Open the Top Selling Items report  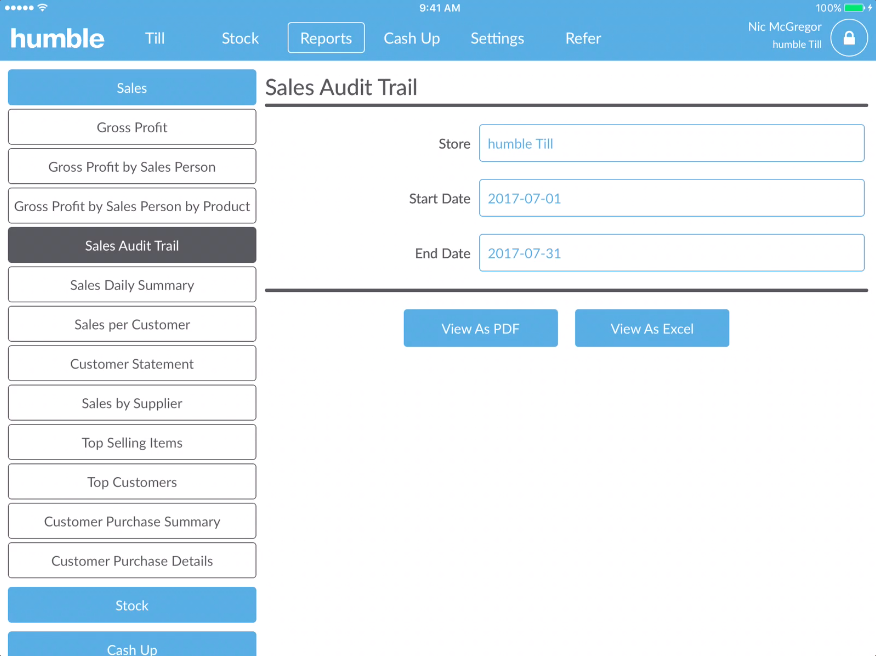[x=132, y=443]
